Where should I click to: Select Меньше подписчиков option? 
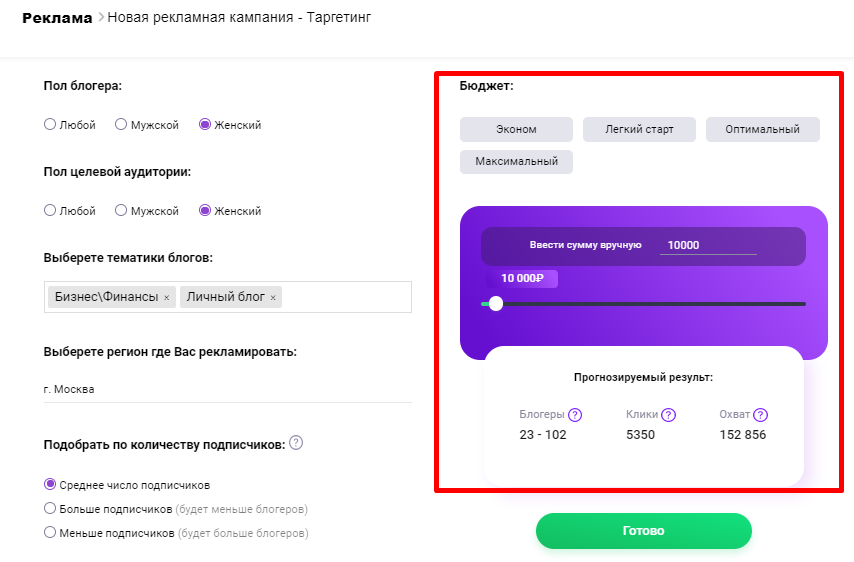pos(50,532)
